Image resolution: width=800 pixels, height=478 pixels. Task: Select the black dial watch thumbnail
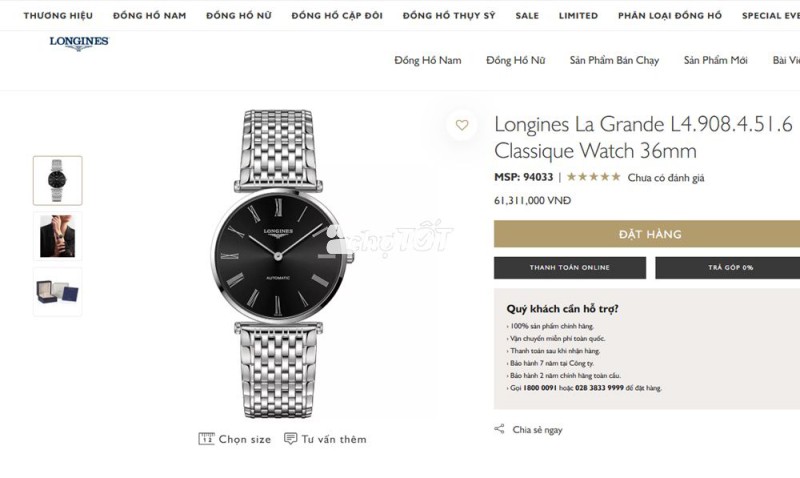58,181
